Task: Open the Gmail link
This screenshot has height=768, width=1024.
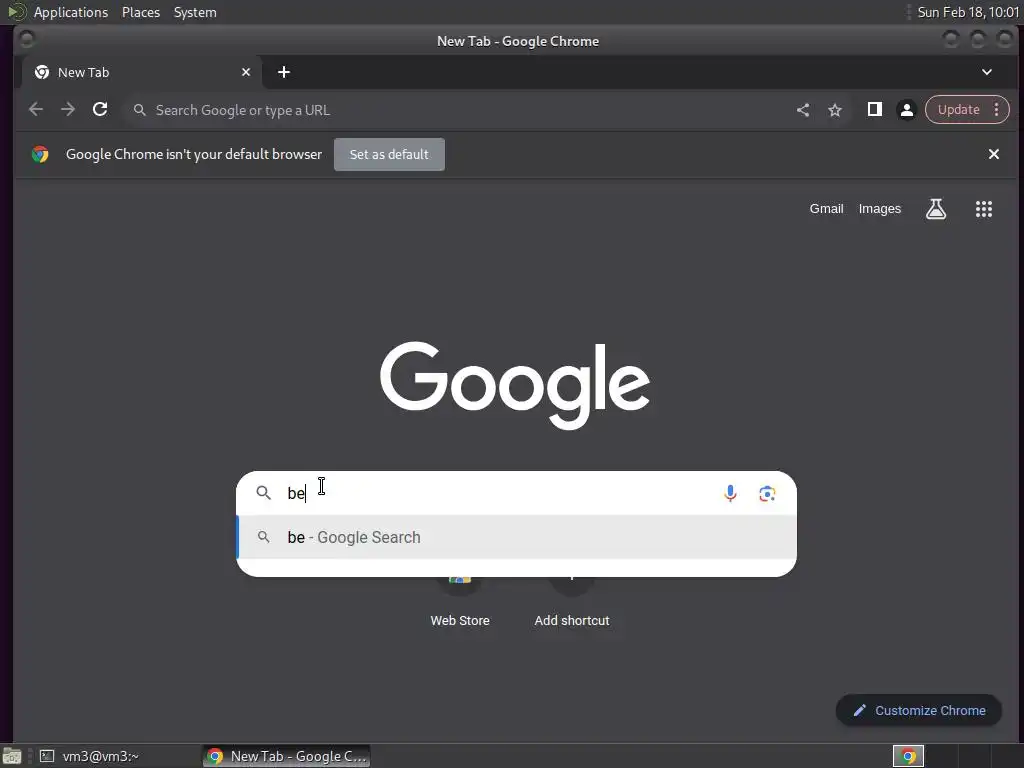Action: [827, 209]
